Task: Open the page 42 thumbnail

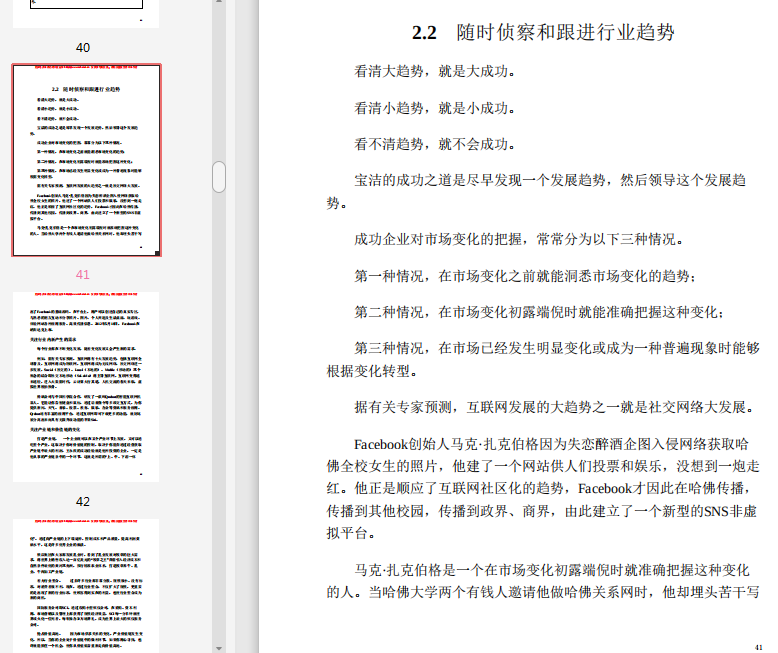Action: pyautogui.click(x=86, y=387)
